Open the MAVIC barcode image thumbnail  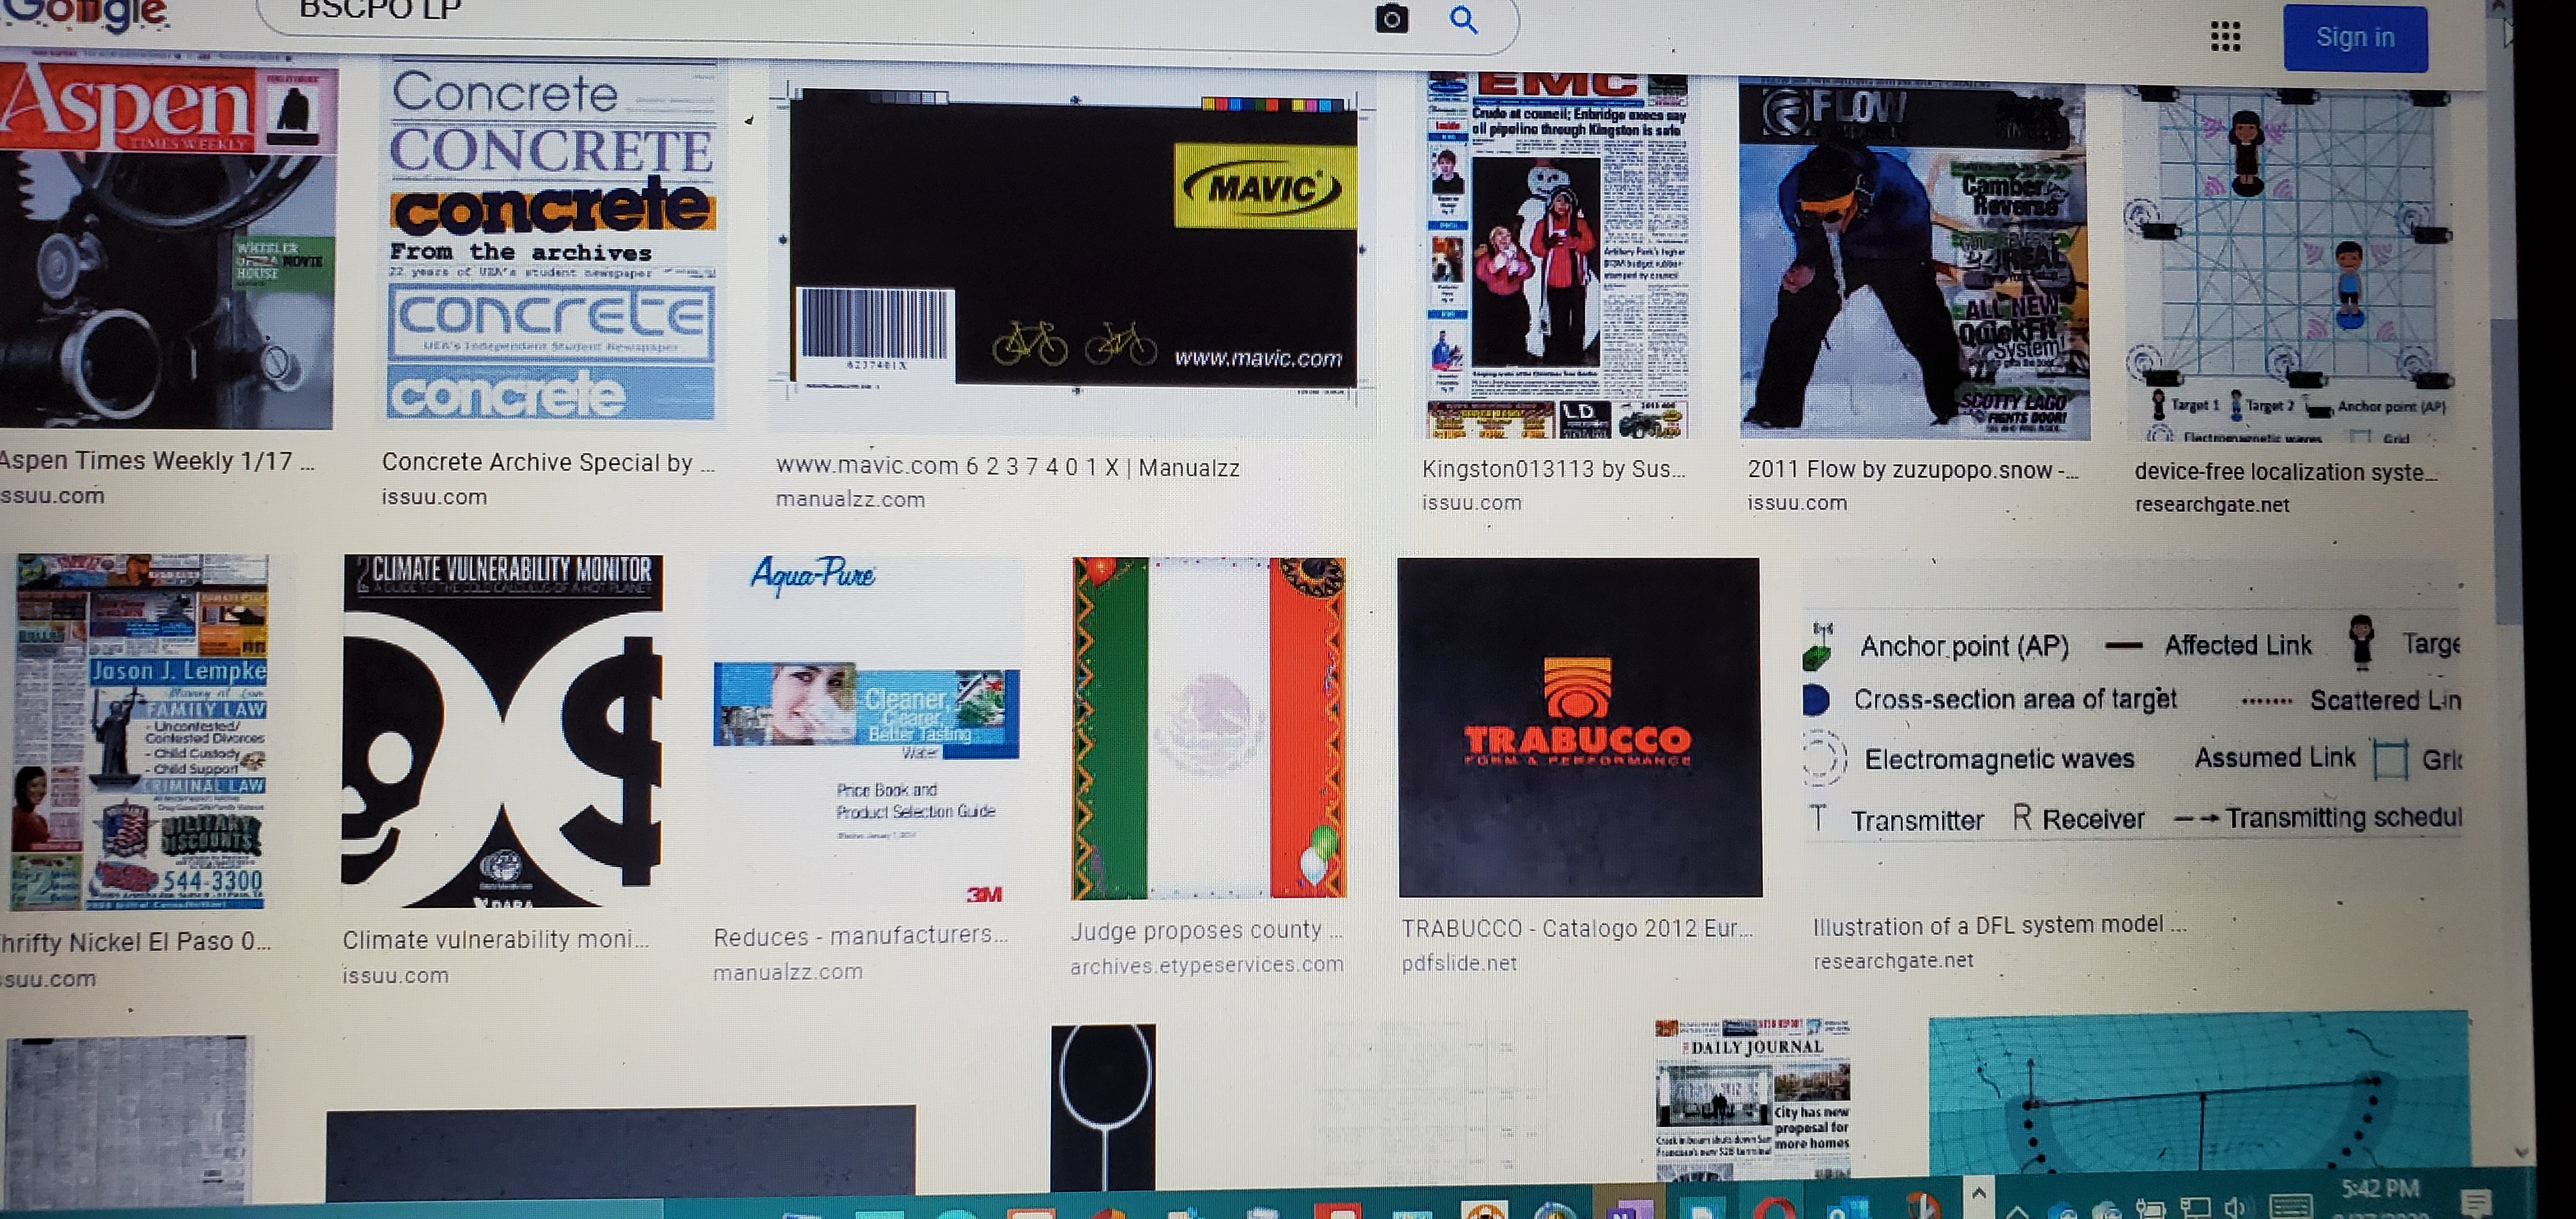point(1072,250)
